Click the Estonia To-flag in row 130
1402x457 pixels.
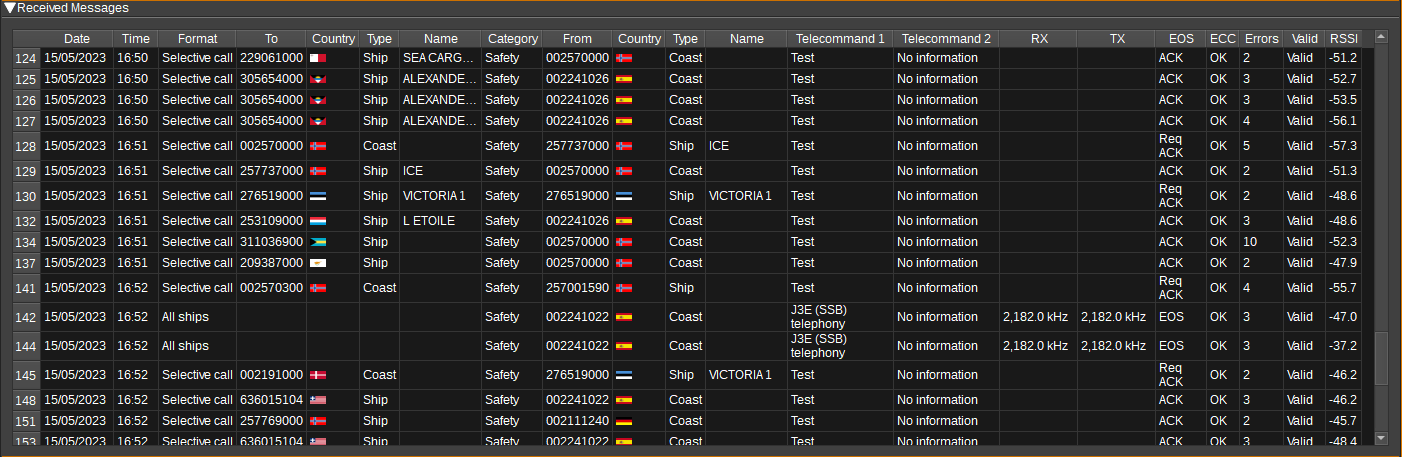point(320,196)
